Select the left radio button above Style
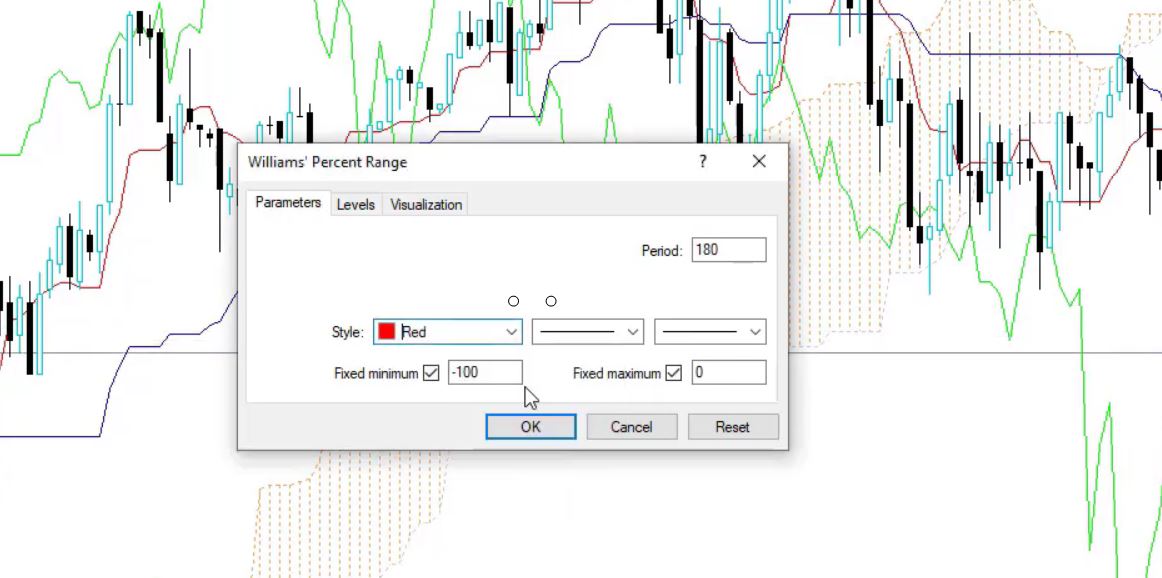The image size is (1162, 578). tap(514, 300)
